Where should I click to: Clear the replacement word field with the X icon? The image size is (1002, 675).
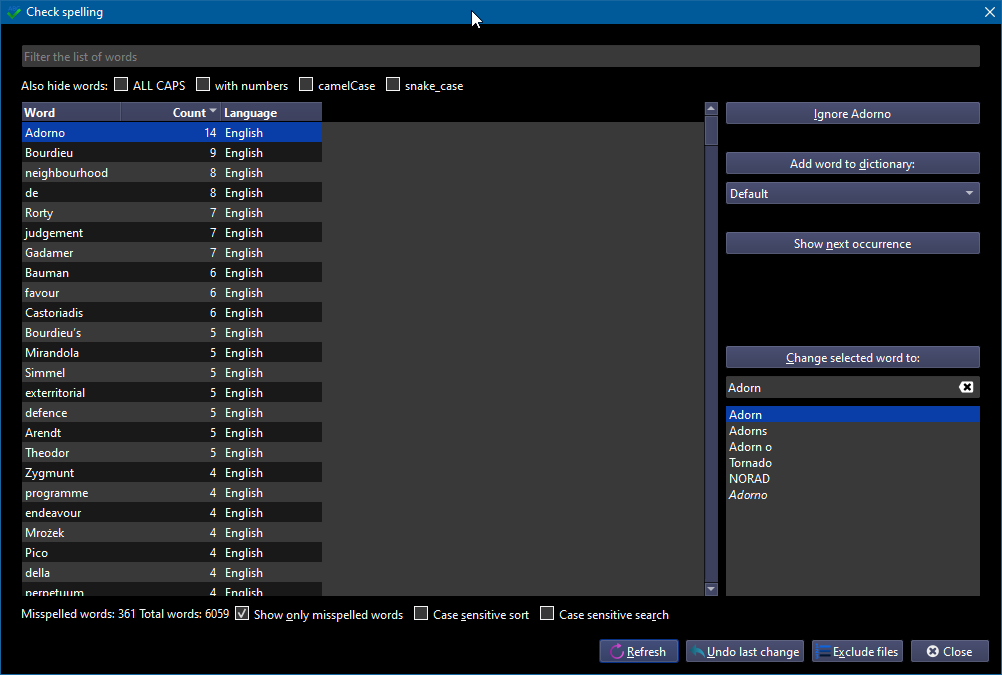click(x=966, y=387)
